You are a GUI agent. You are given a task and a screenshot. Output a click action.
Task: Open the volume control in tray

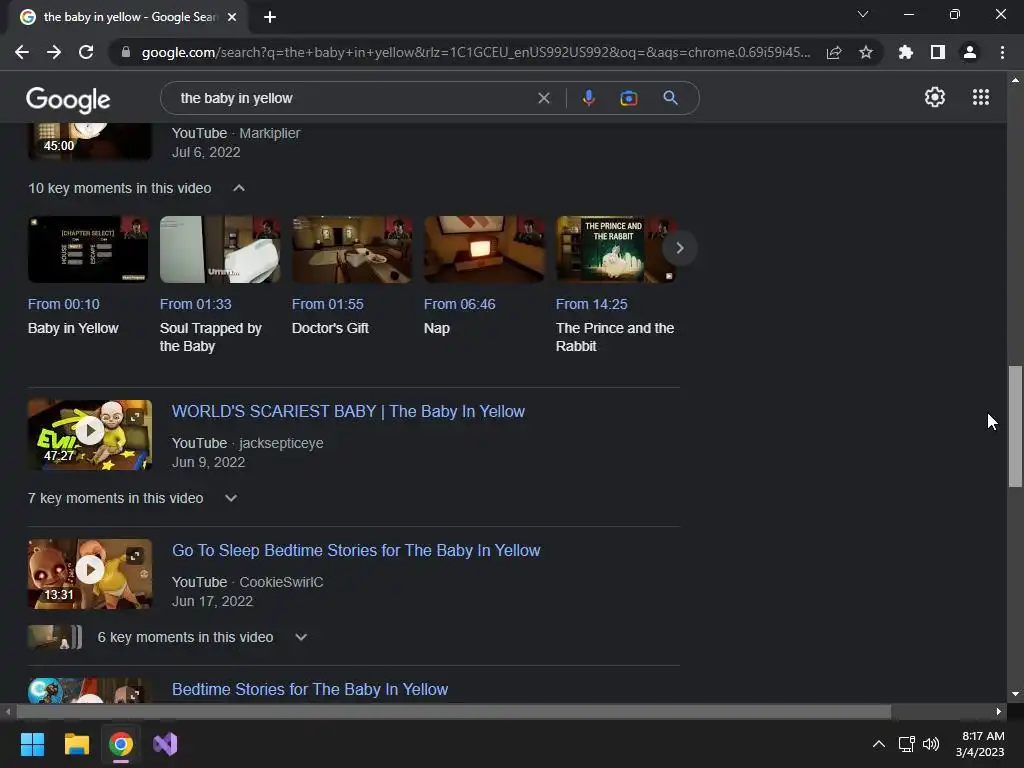point(931,744)
